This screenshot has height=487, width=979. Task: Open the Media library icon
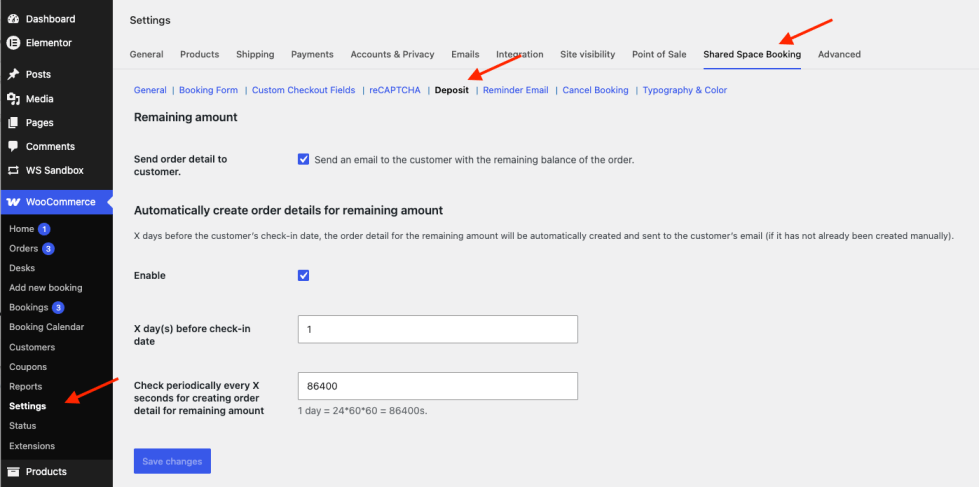click(x=13, y=99)
